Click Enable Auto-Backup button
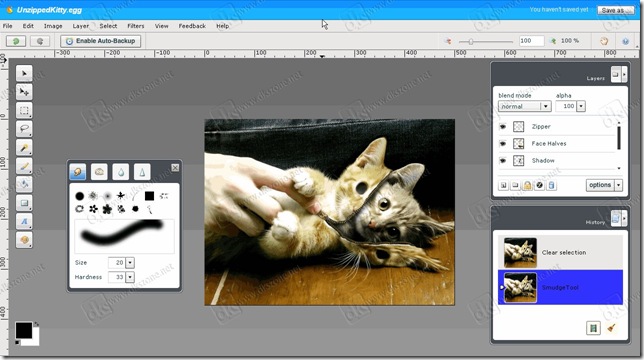644x360 pixels. coord(101,41)
